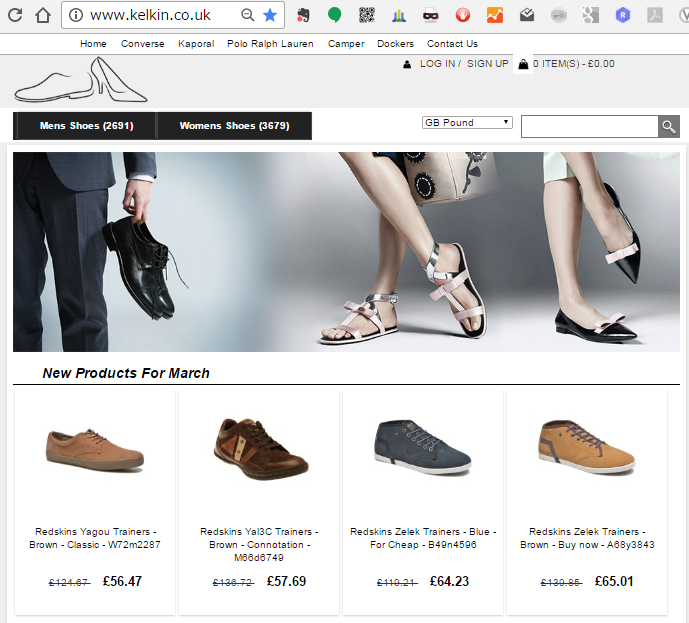The height and width of the screenshot is (623, 689).
Task: Click the www.kelkin.co.uk address bar
Action: [x=151, y=15]
